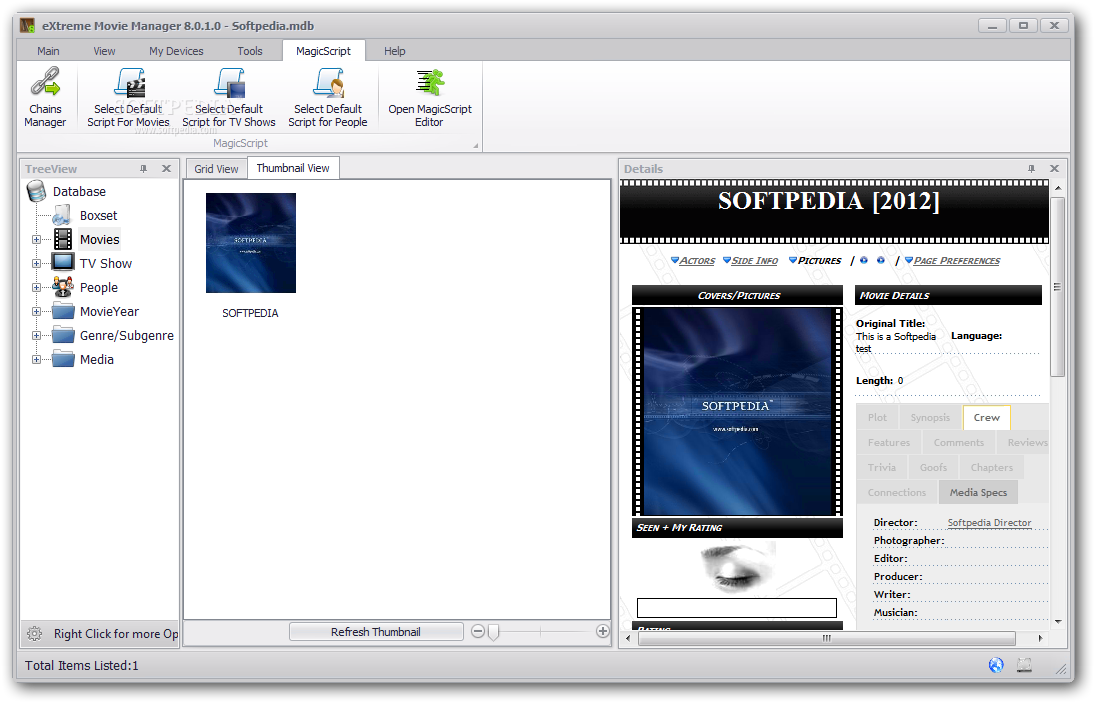Image resolution: width=1095 pixels, height=703 pixels.
Task: Expand the MagicScript group dialog launcher
Action: click(476, 146)
